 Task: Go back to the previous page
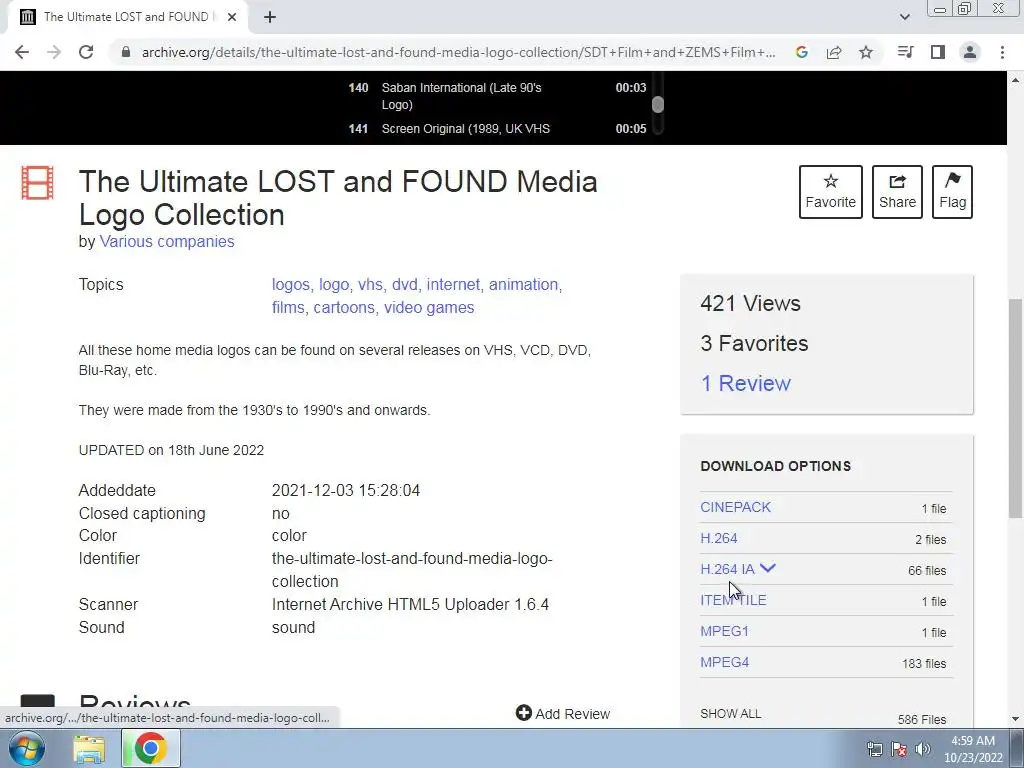tap(22, 52)
